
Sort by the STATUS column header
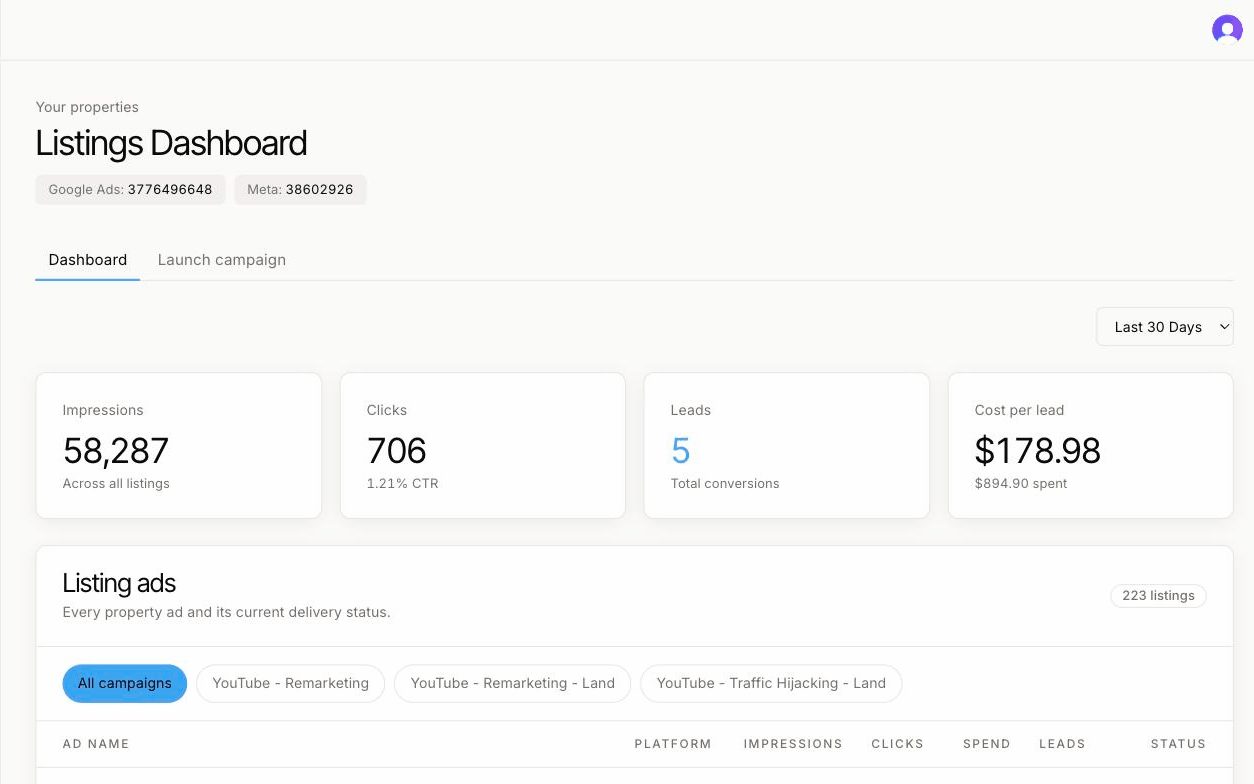[1178, 744]
